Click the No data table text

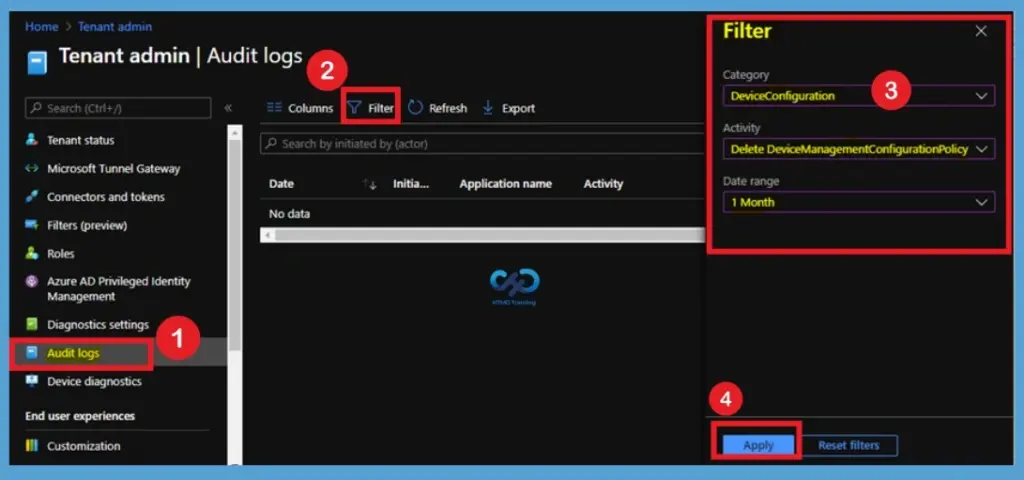pyautogui.click(x=289, y=214)
